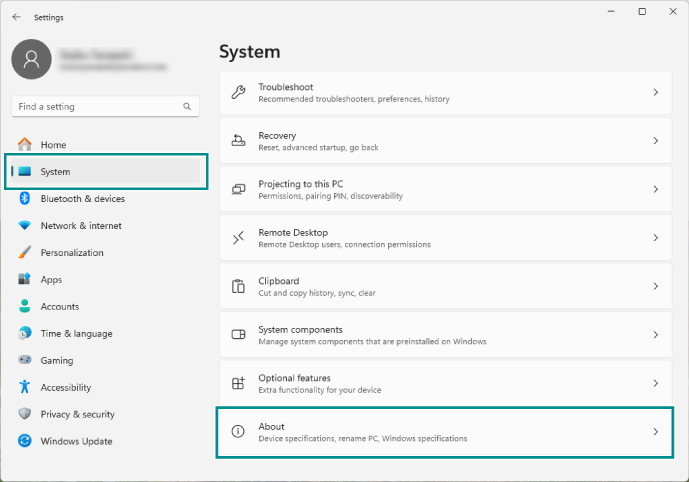Click the About info circle icon
689x482 pixels.
238,432
